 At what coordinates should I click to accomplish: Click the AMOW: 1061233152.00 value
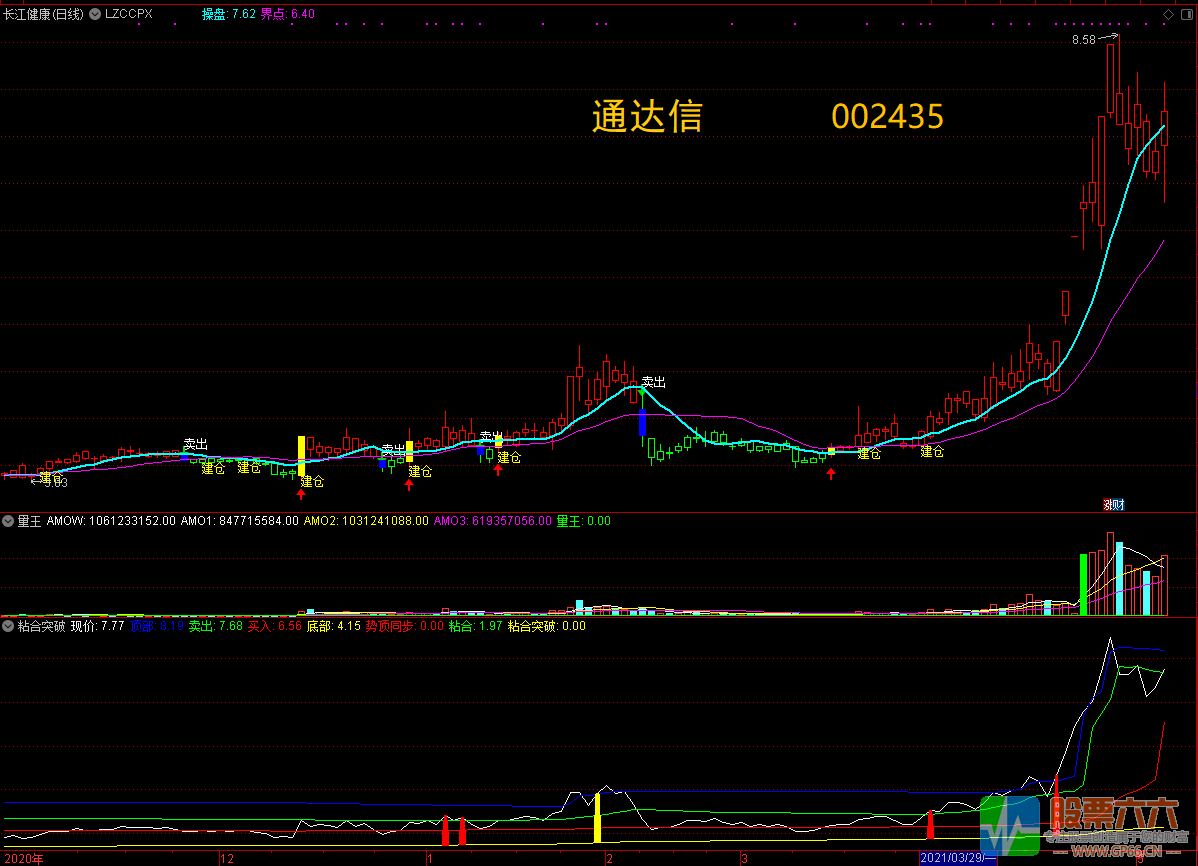[111, 521]
